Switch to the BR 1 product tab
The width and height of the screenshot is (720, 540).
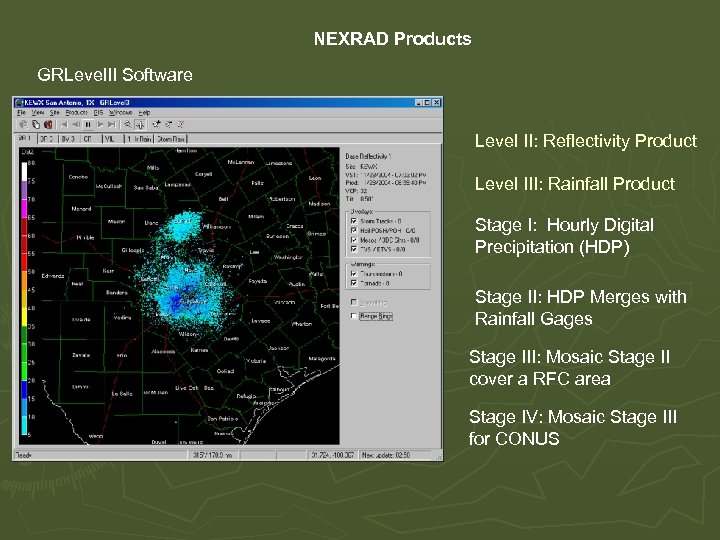point(25,138)
